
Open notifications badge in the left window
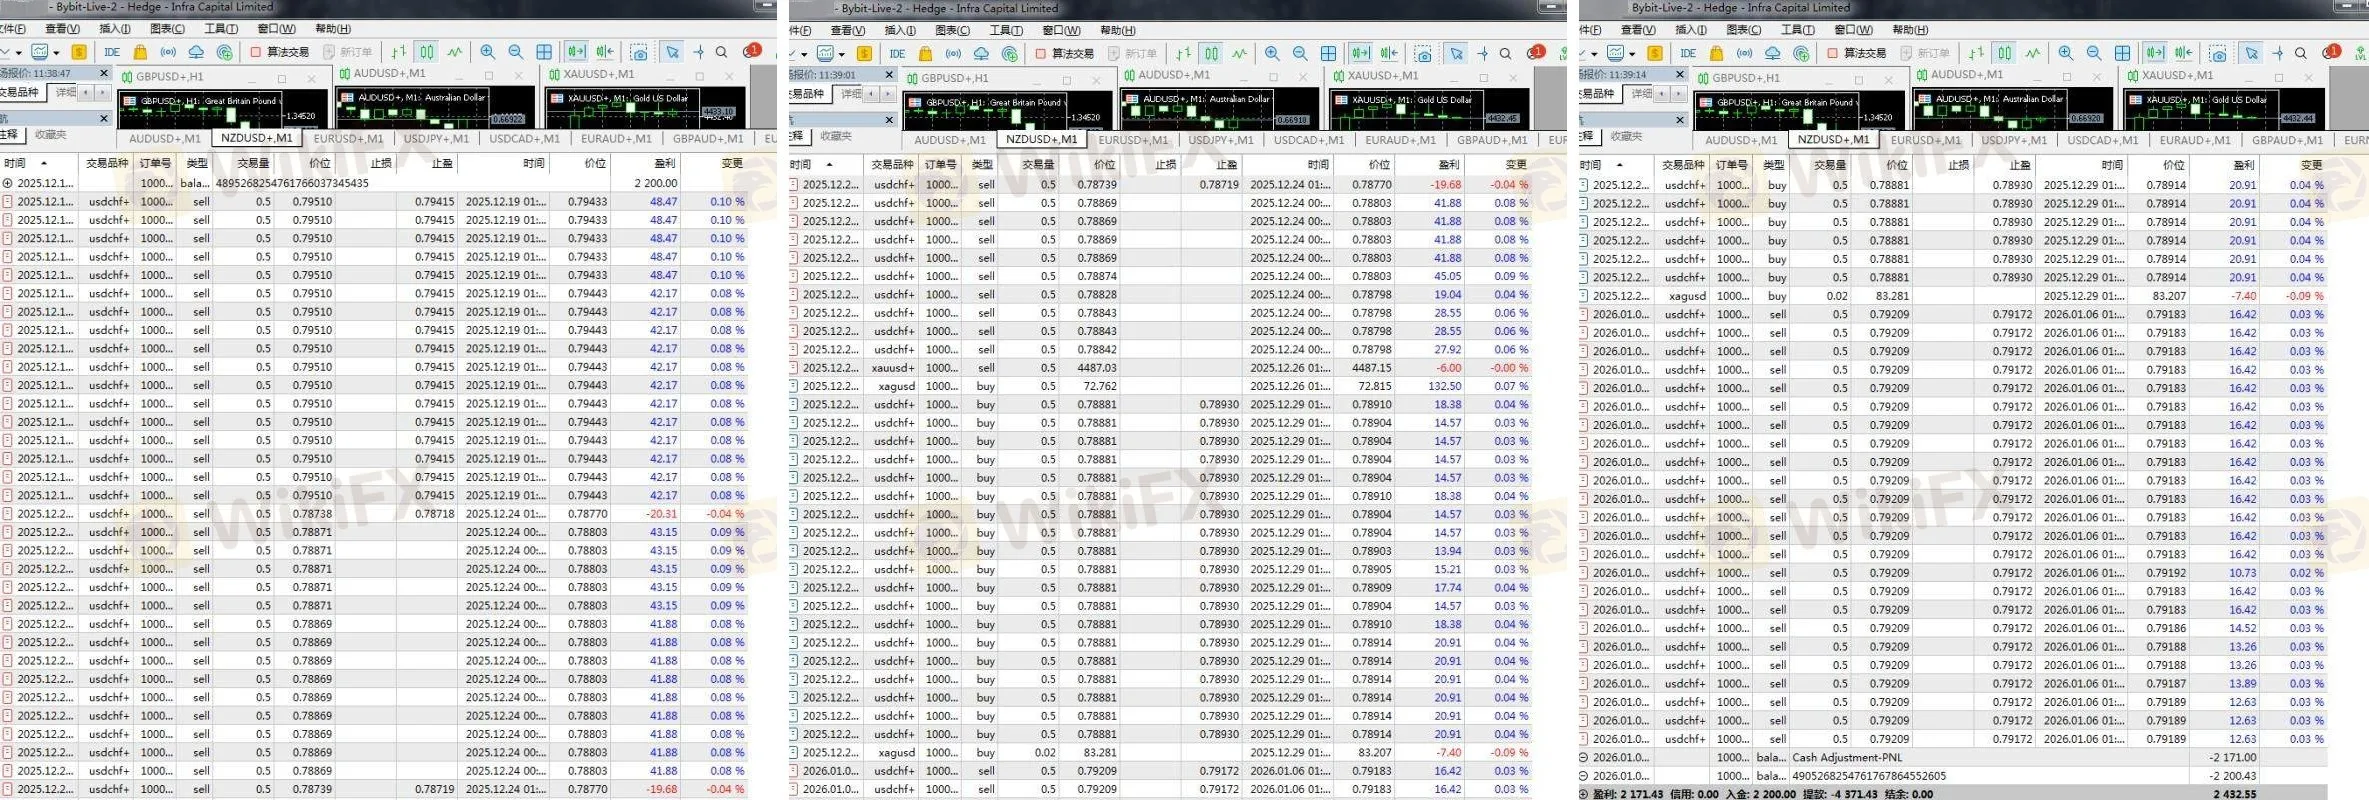[752, 51]
